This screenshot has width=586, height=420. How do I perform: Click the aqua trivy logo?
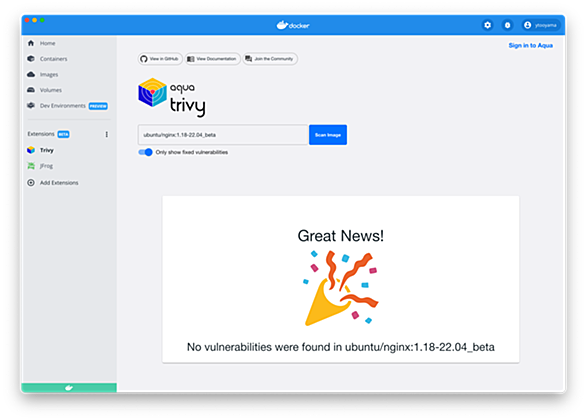pos(172,97)
